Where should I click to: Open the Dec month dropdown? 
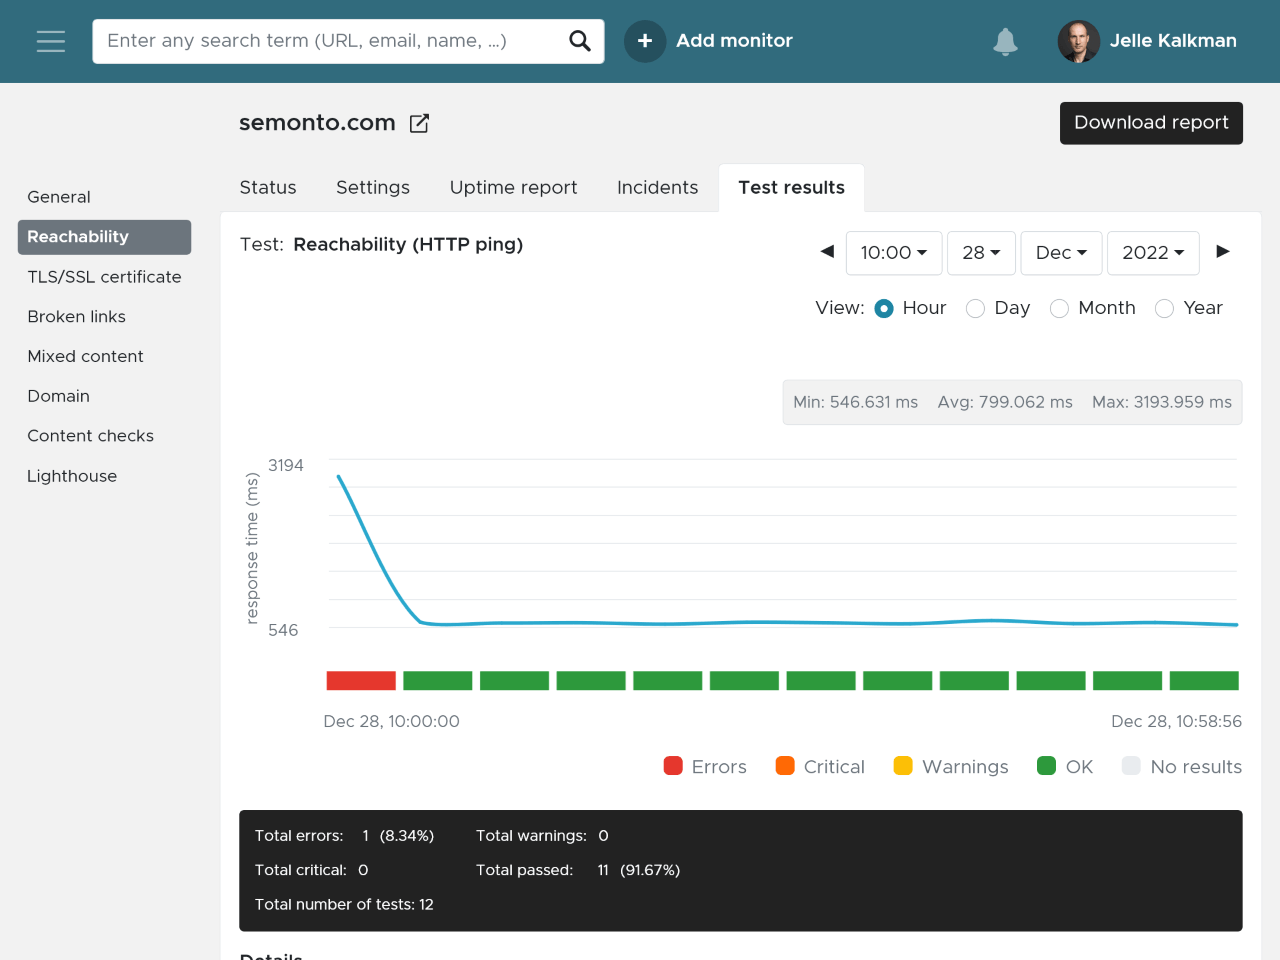[1061, 253]
